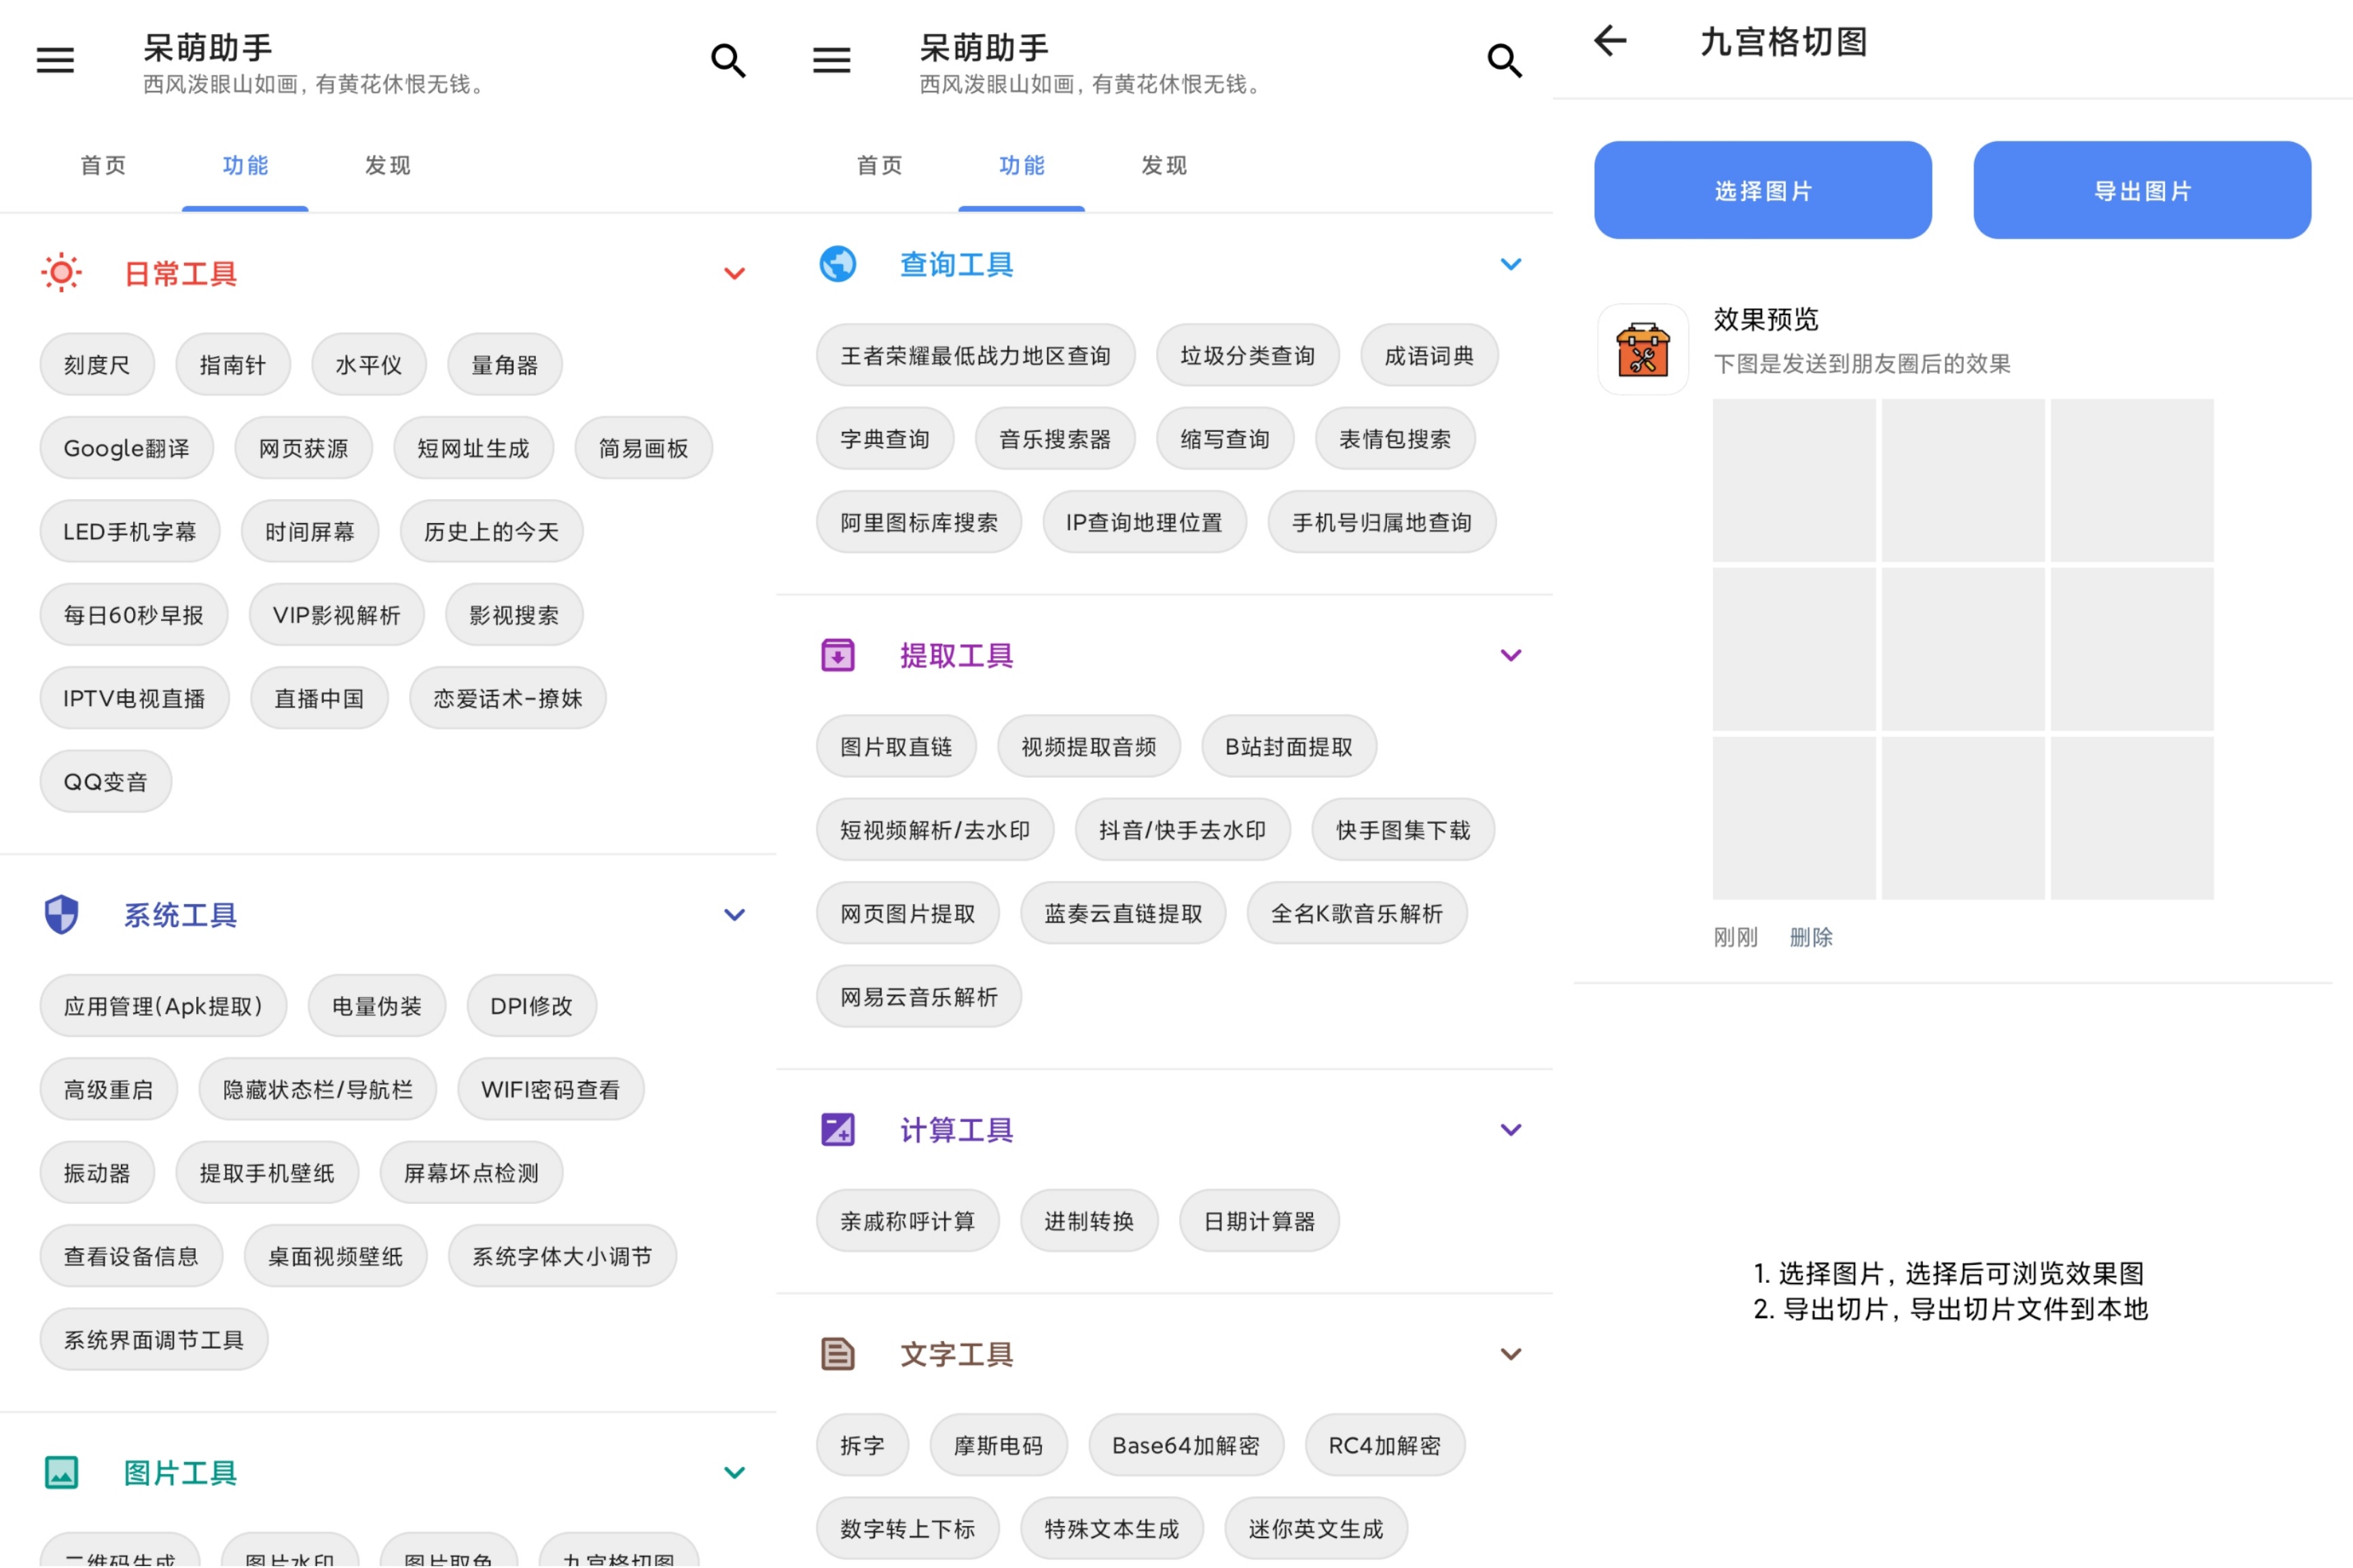Collapse the 日常工具 section
This screenshot has height=1568, width=2353.
pos(735,272)
